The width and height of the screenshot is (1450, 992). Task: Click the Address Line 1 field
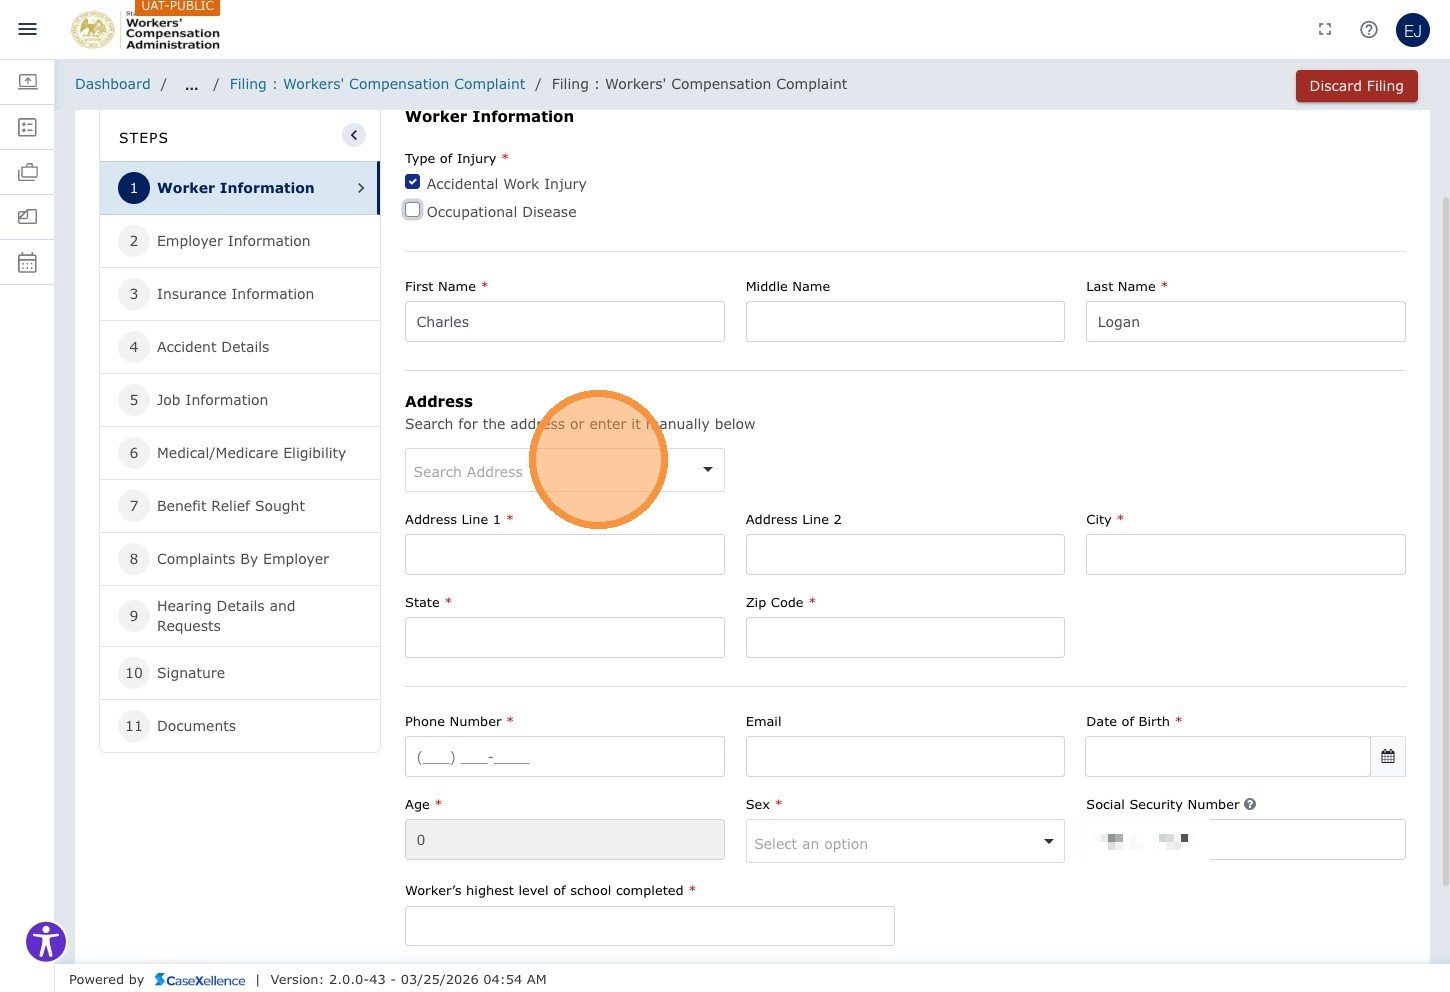tap(565, 555)
